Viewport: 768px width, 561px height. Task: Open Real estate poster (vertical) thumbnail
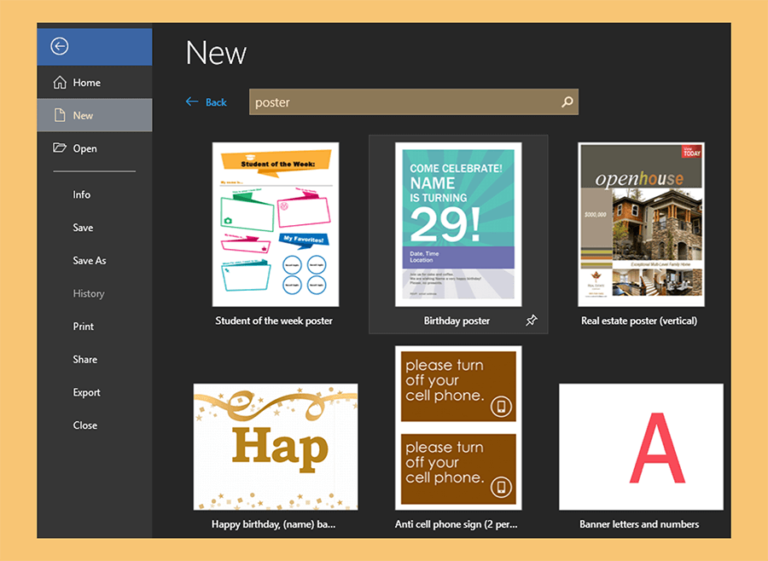click(x=641, y=224)
